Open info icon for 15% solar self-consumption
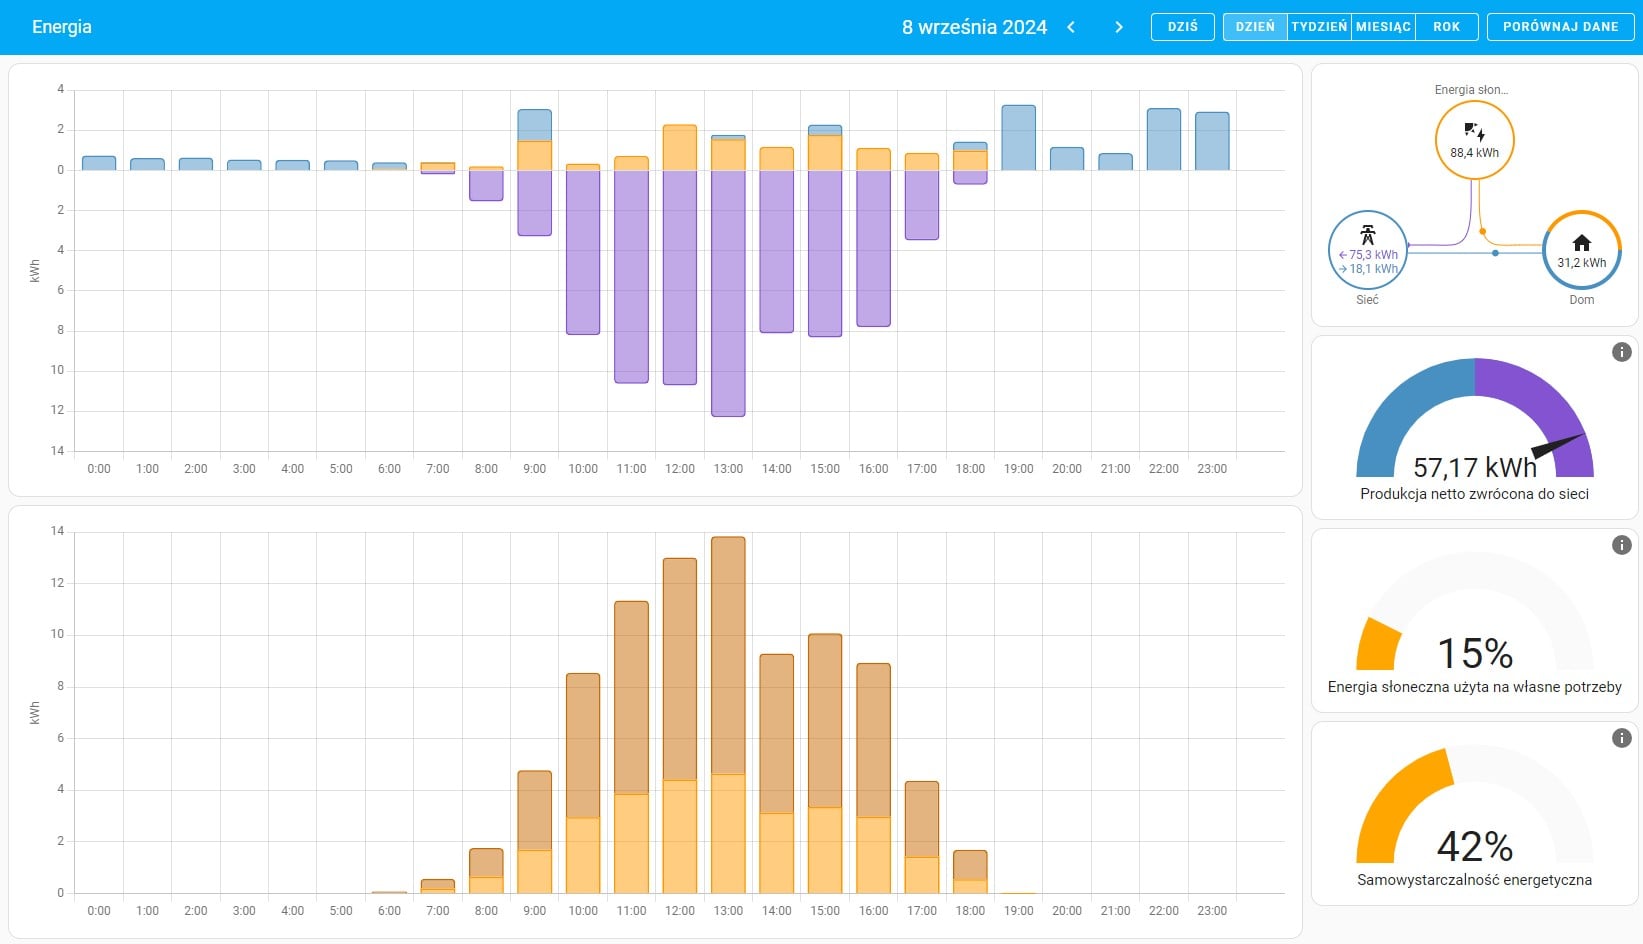Viewport: 1643px width, 944px height. click(x=1621, y=545)
